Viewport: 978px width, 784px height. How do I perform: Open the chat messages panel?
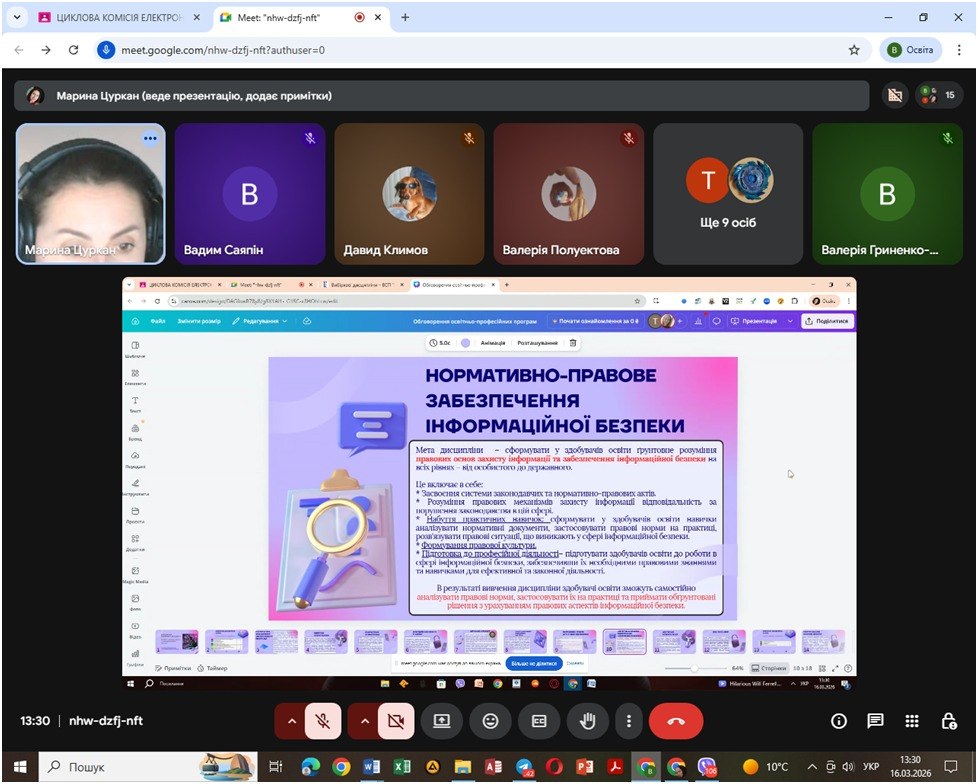(875, 720)
